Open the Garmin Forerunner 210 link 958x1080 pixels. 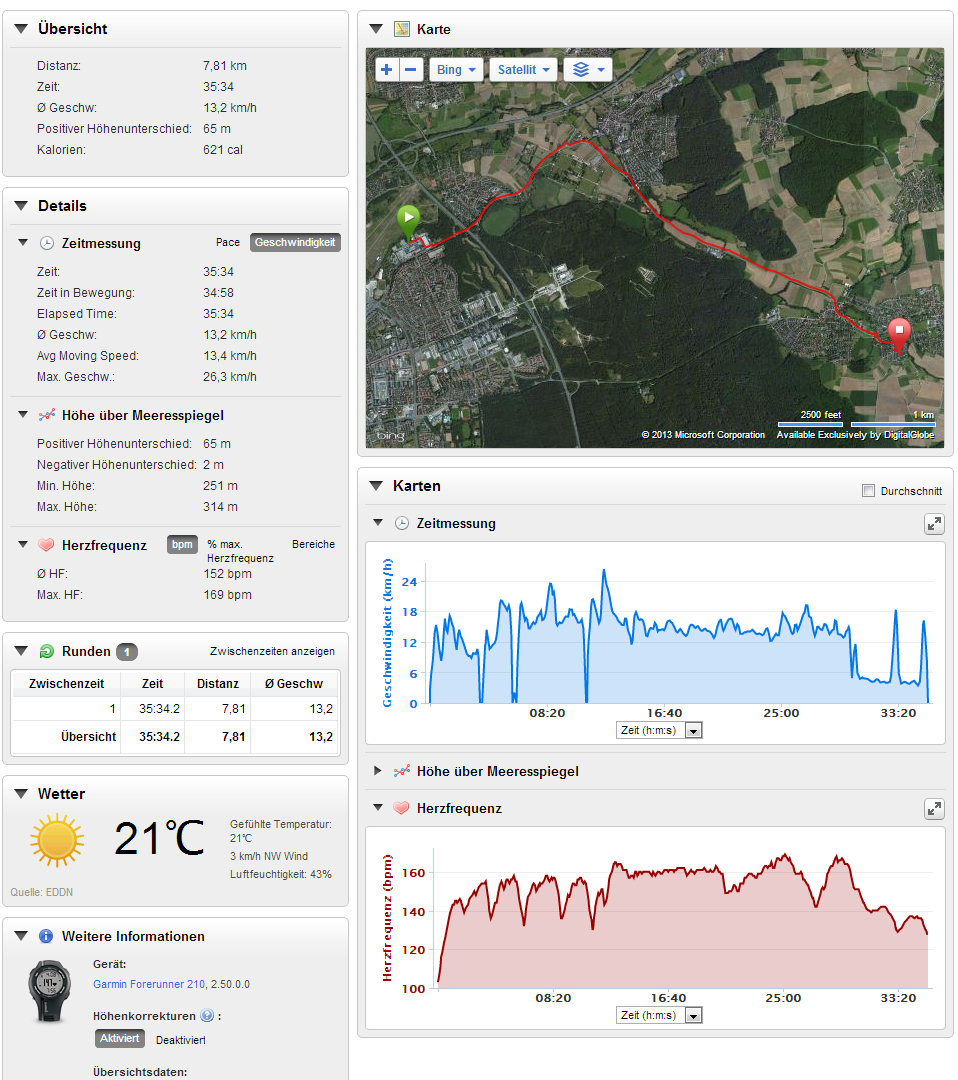point(149,984)
